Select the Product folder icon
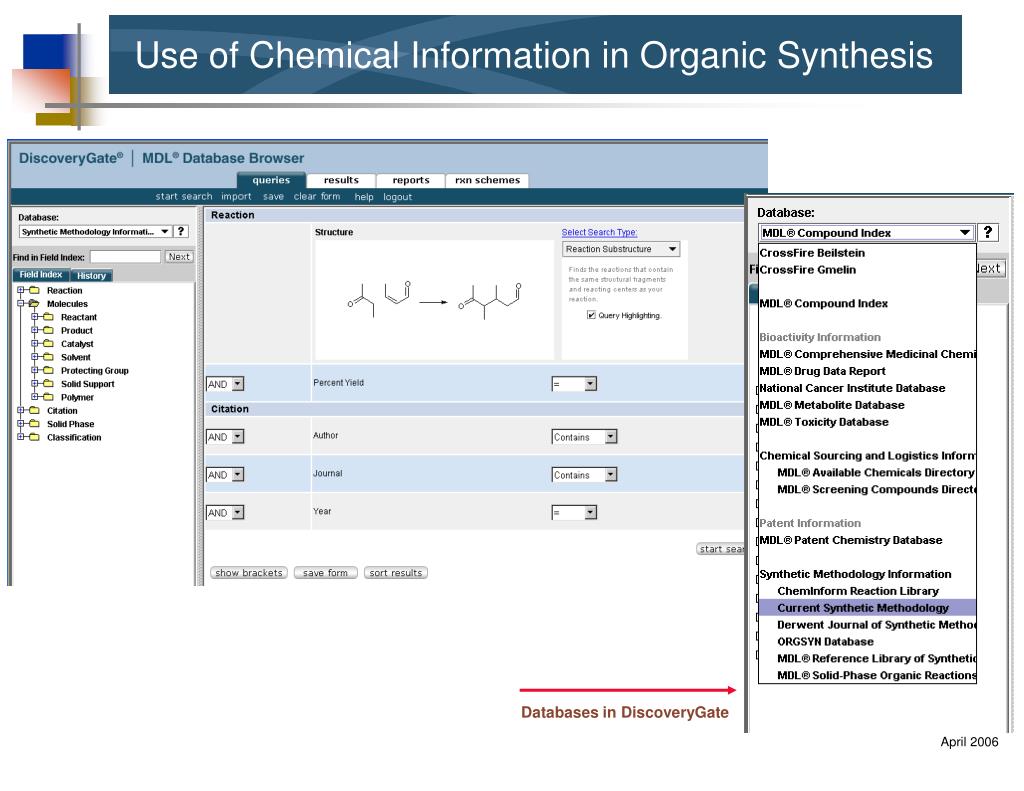The width and height of the screenshot is (1024, 791). [48, 331]
